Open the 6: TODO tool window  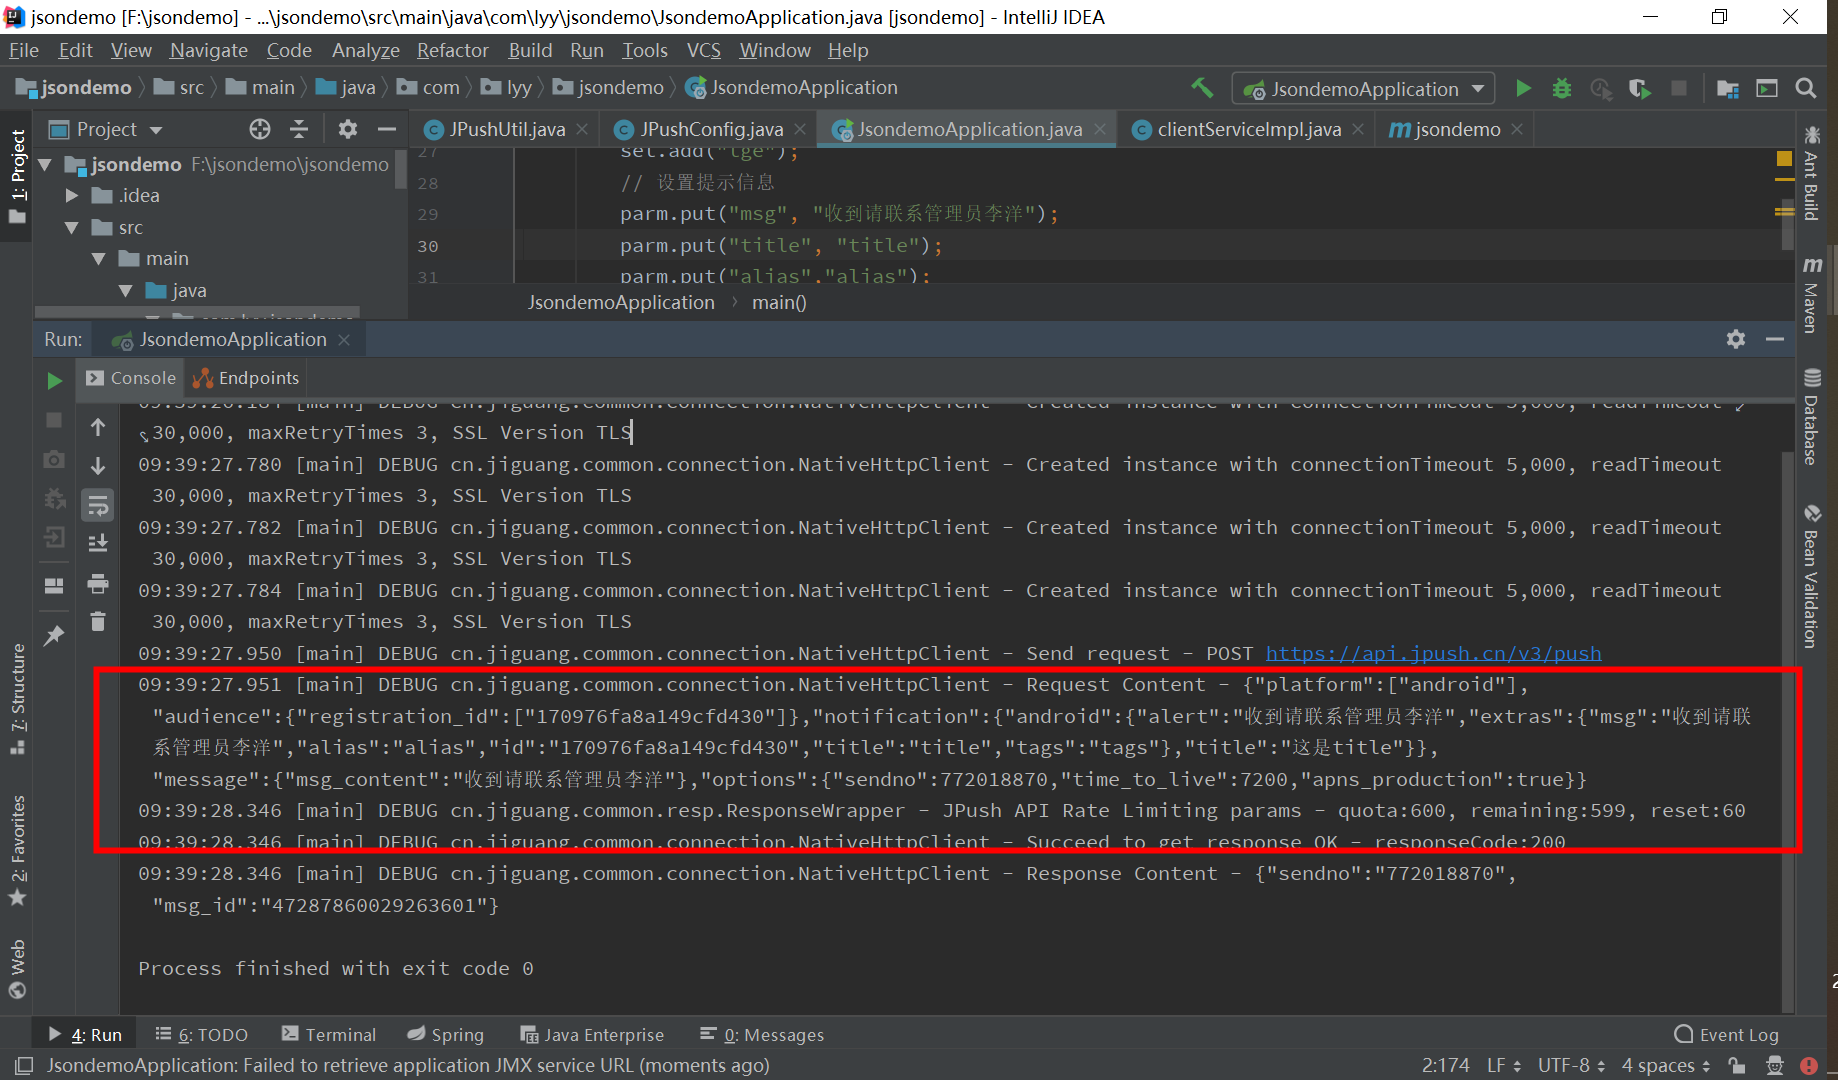click(201, 1034)
